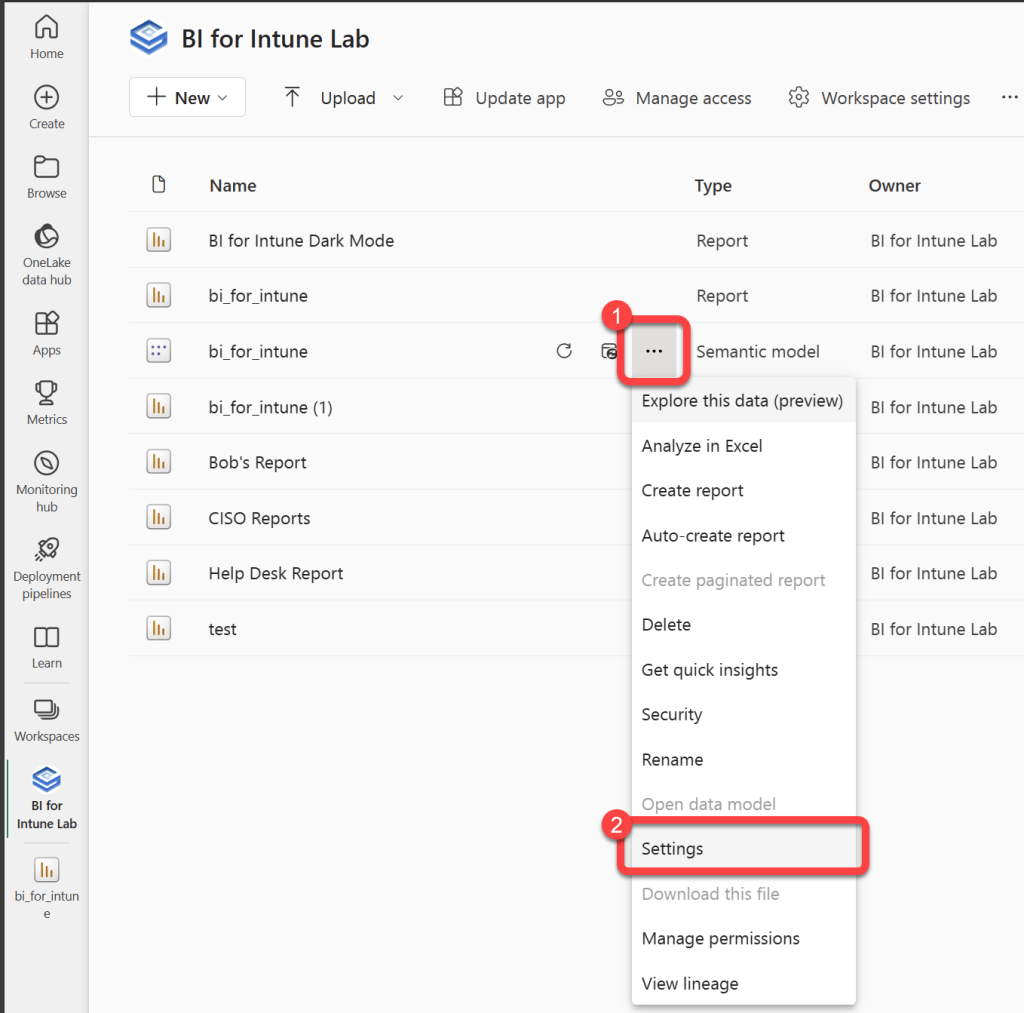This screenshot has width=1024, height=1013.
Task: Open the CISO Reports report
Action: pos(259,518)
